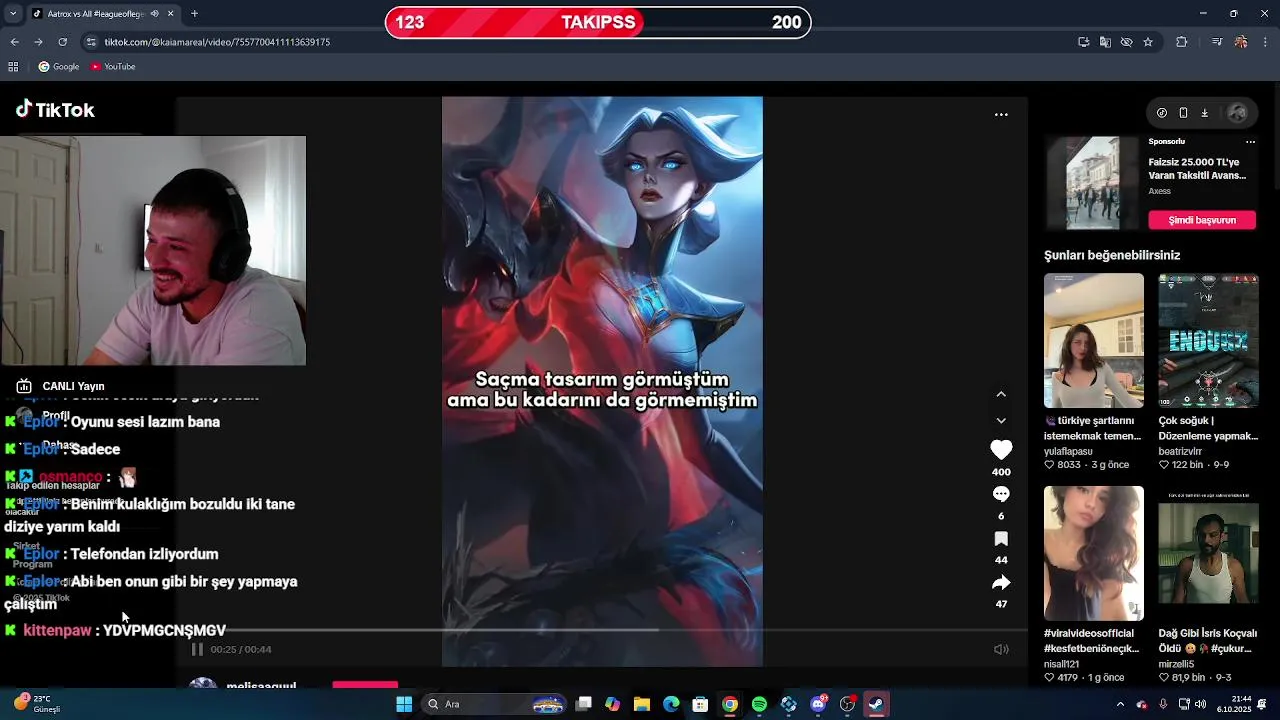Viewport: 1280px width, 720px height.
Task: Open the volume icon in system tray
Action: [1200, 704]
